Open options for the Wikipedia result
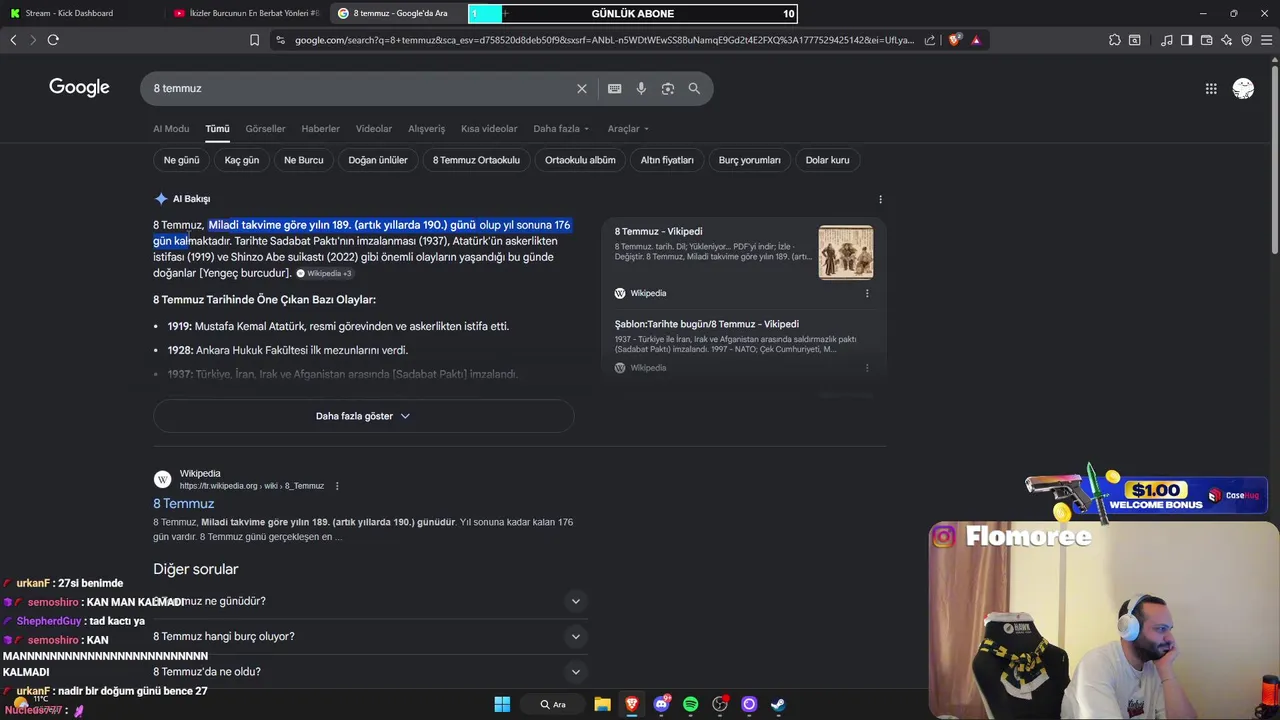Screen dimensions: 1280x720 coord(337,486)
